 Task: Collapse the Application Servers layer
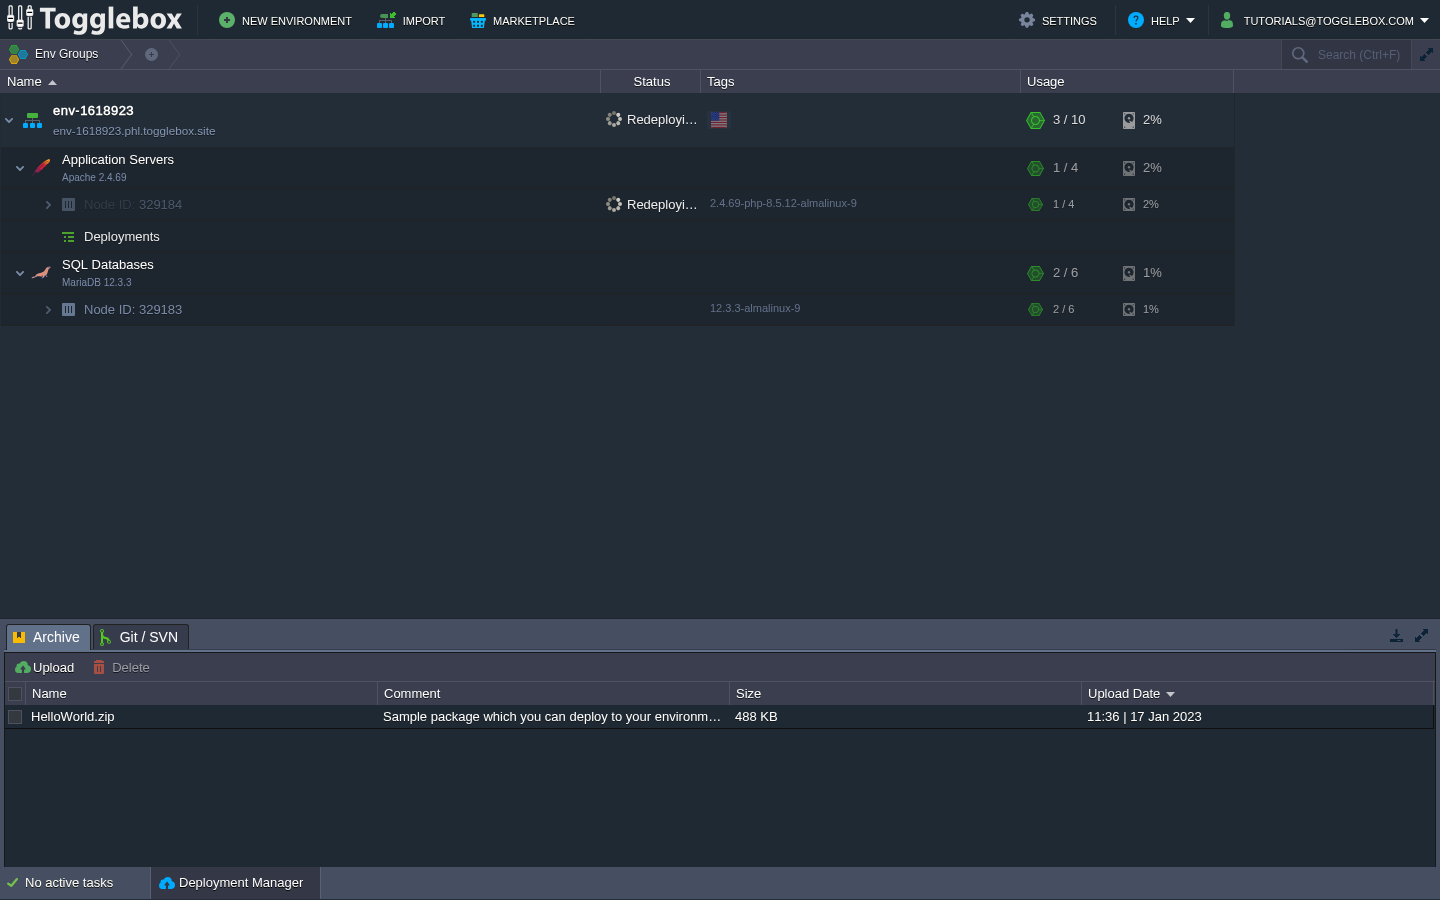tap(20, 168)
